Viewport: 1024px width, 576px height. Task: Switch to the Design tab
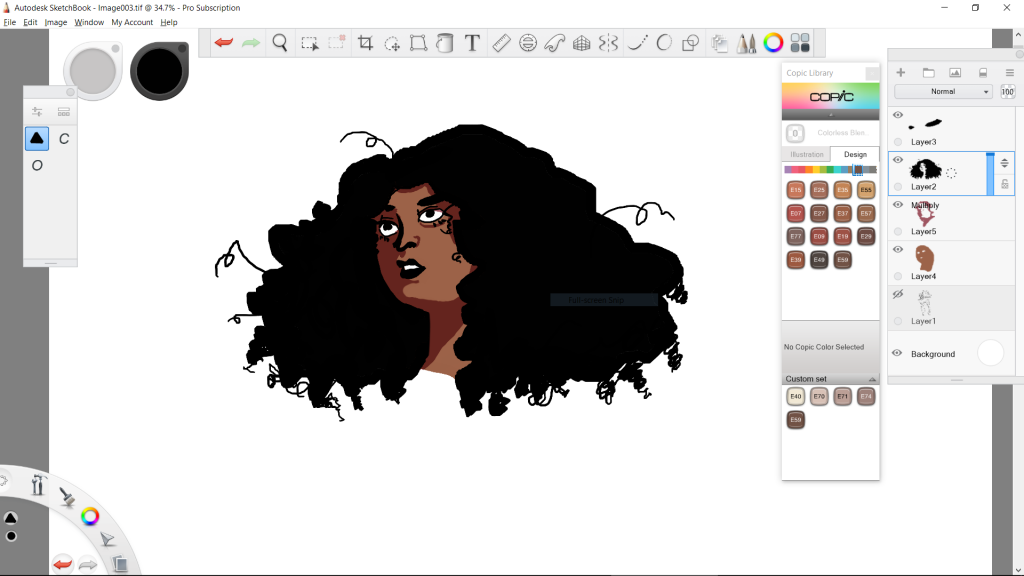click(855, 154)
